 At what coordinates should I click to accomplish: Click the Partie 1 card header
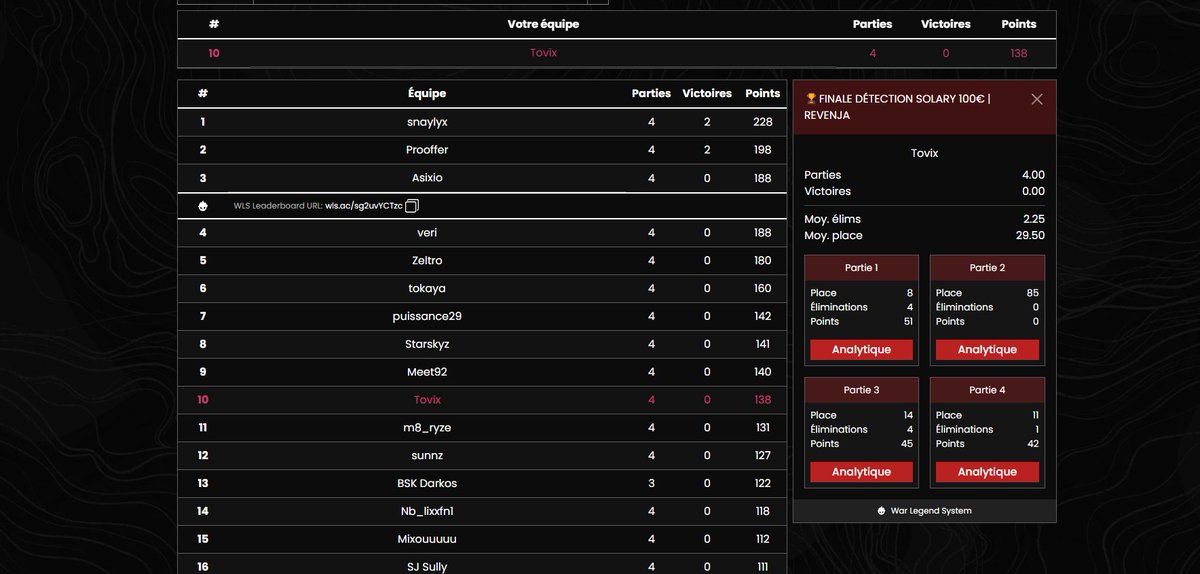coord(861,268)
